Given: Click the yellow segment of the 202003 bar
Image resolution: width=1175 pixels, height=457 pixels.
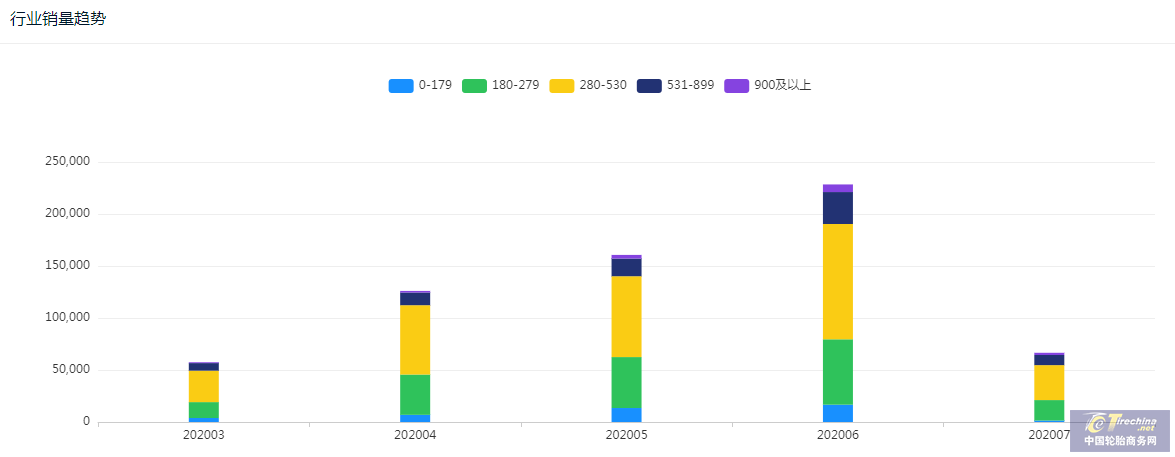Looking at the screenshot, I should pyautogui.click(x=204, y=386).
